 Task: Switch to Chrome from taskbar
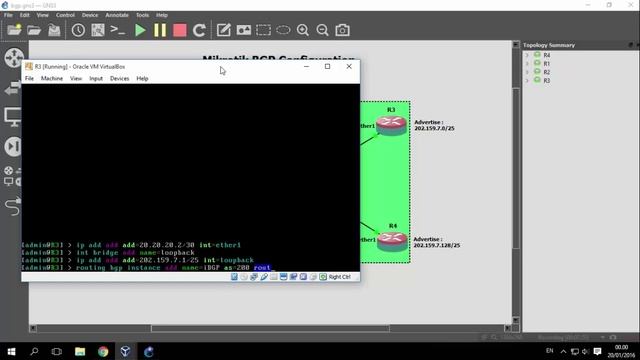click(x=103, y=351)
